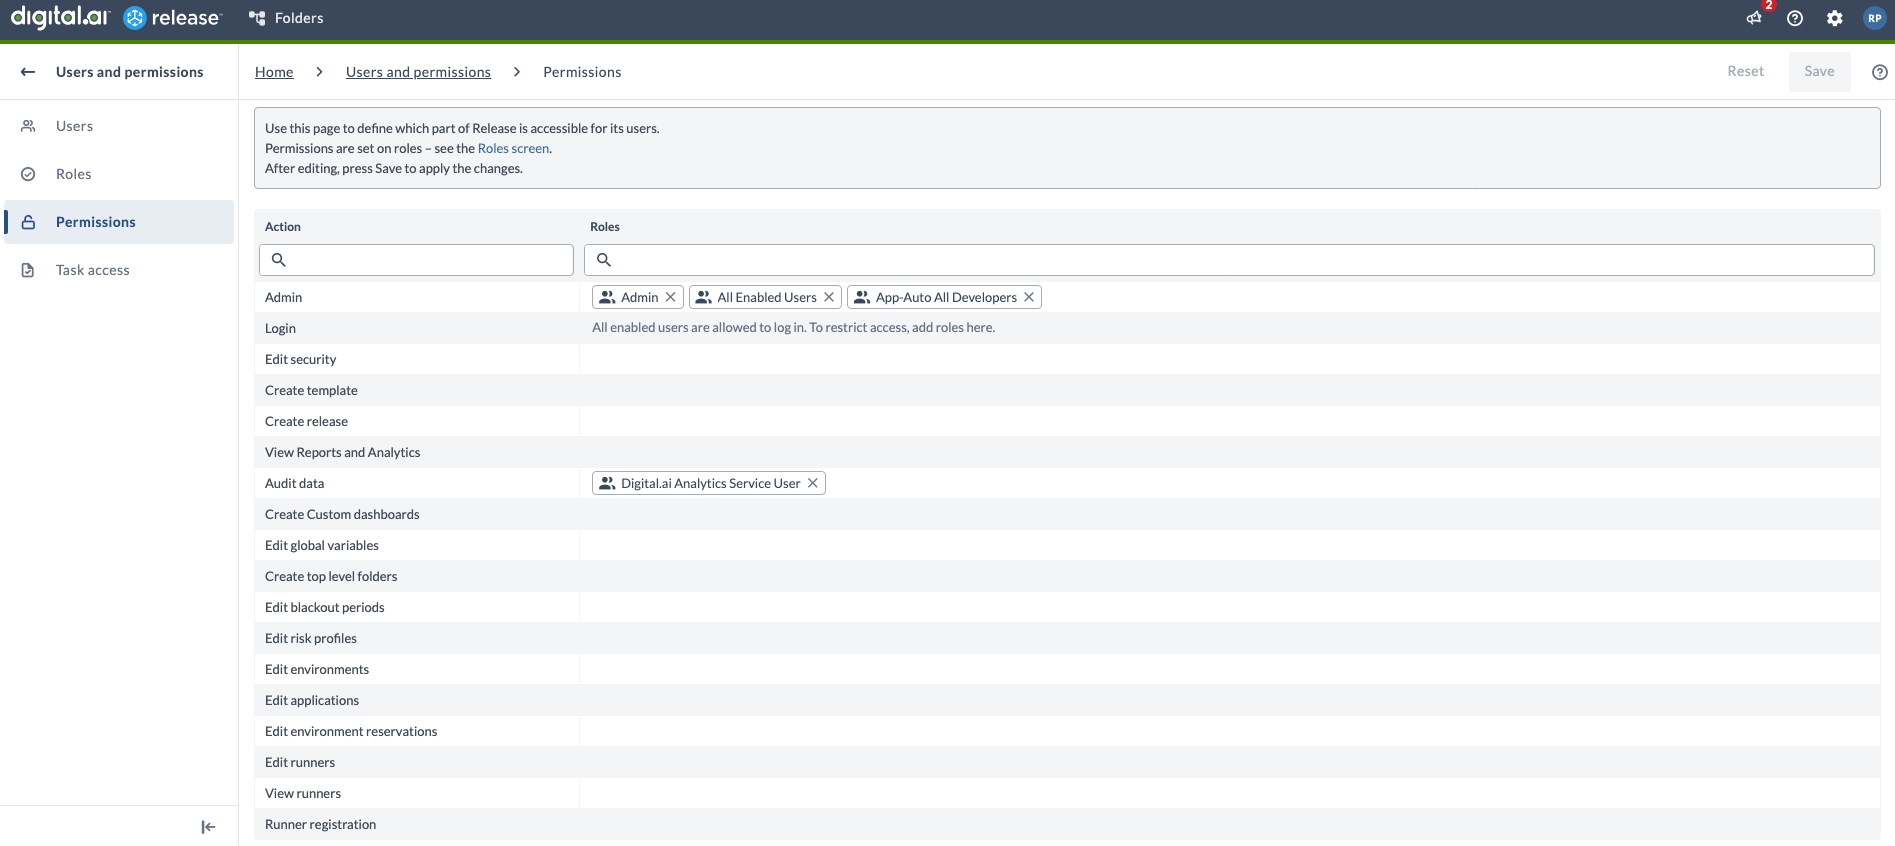The width and height of the screenshot is (1895, 846).
Task: Remove All Enabled Users role chip
Action: (x=829, y=297)
